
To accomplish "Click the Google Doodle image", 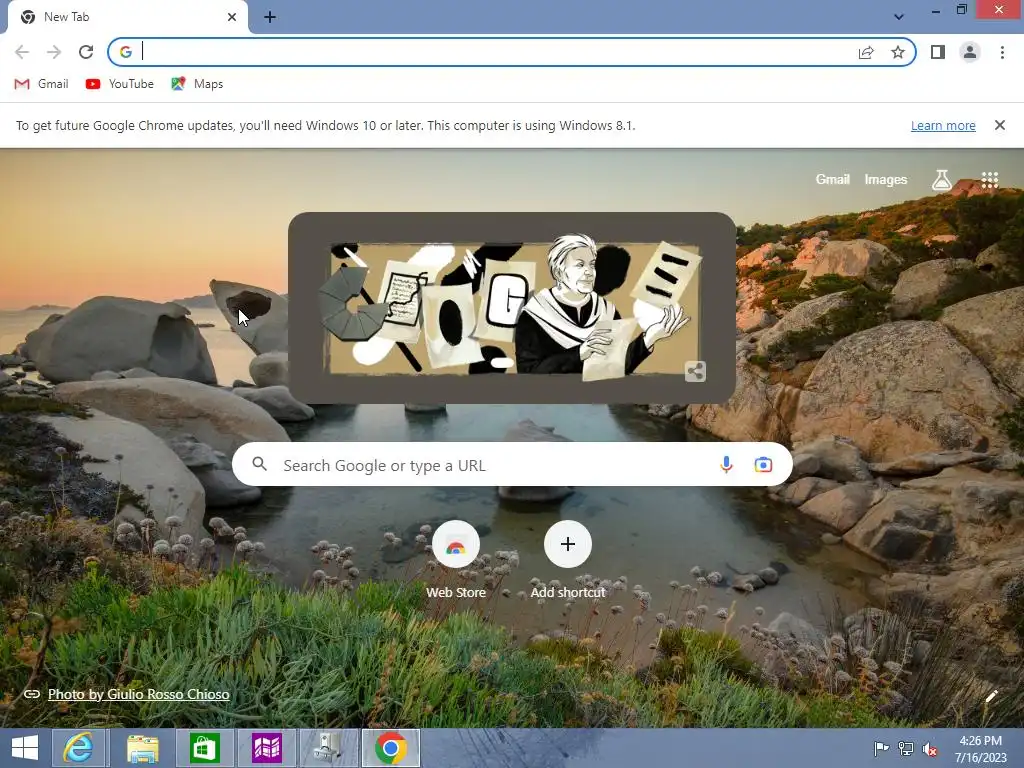I will [512, 308].
